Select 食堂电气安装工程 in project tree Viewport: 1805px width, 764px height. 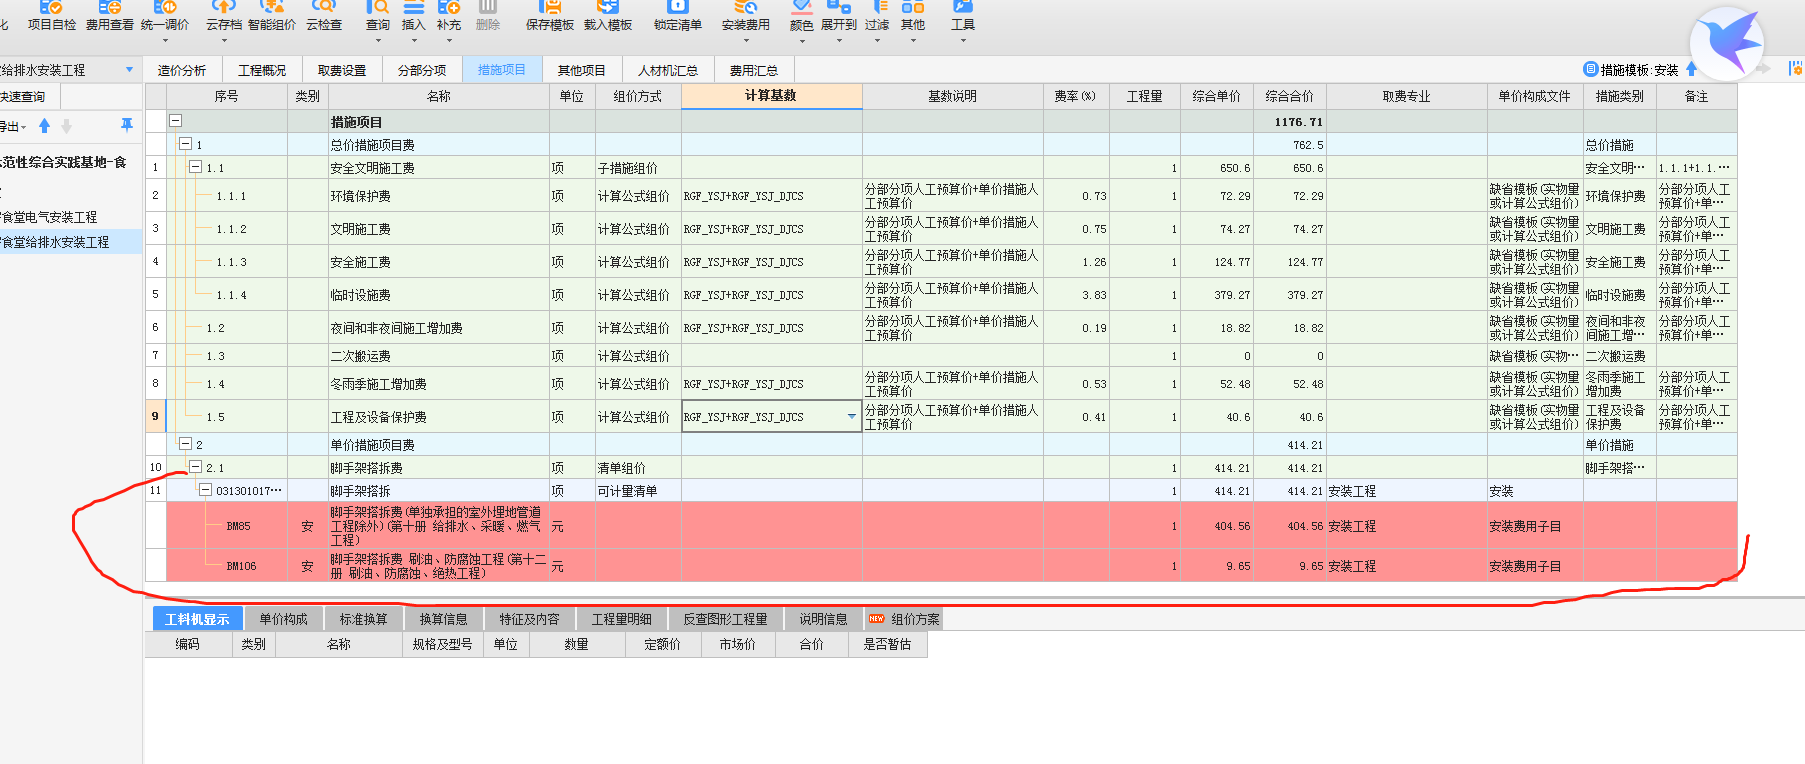50,217
